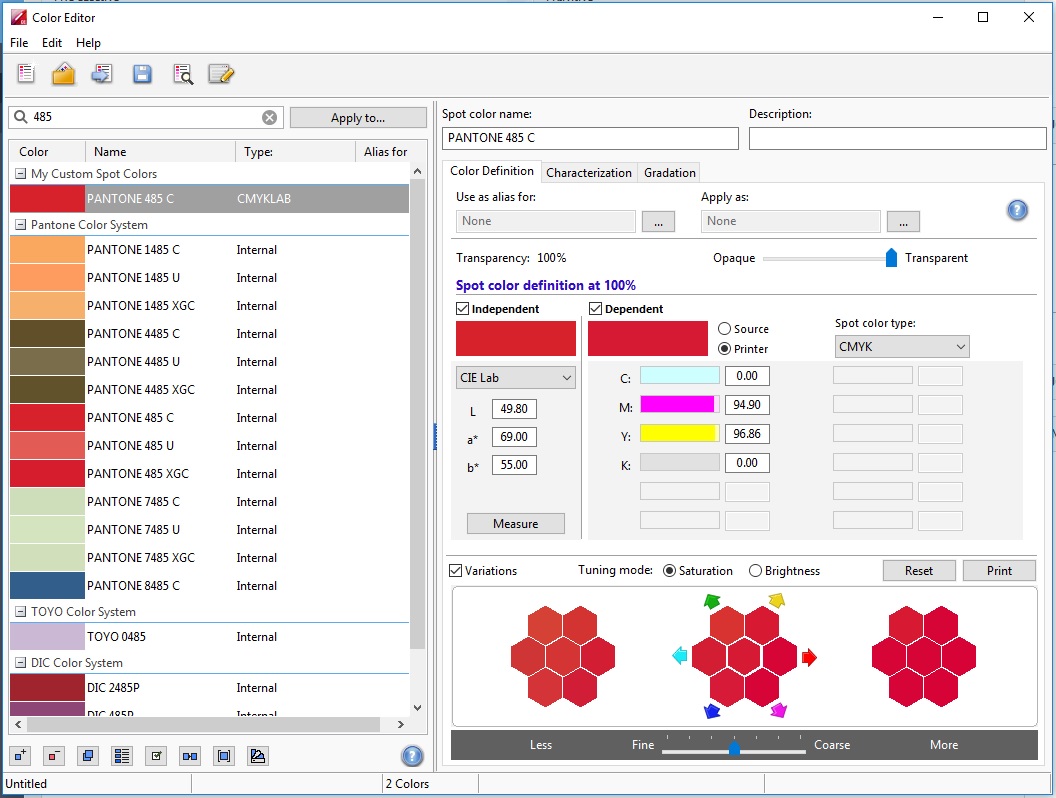Image resolution: width=1056 pixels, height=798 pixels.
Task: Open the Edit menu
Action: click(x=52, y=42)
